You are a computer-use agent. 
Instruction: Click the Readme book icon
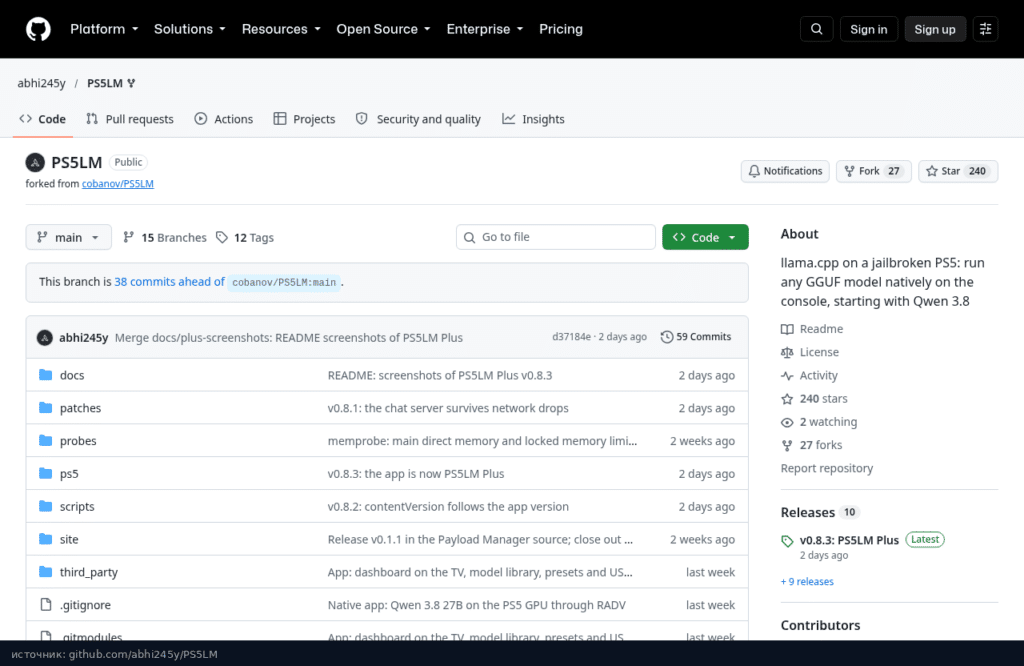(x=787, y=329)
